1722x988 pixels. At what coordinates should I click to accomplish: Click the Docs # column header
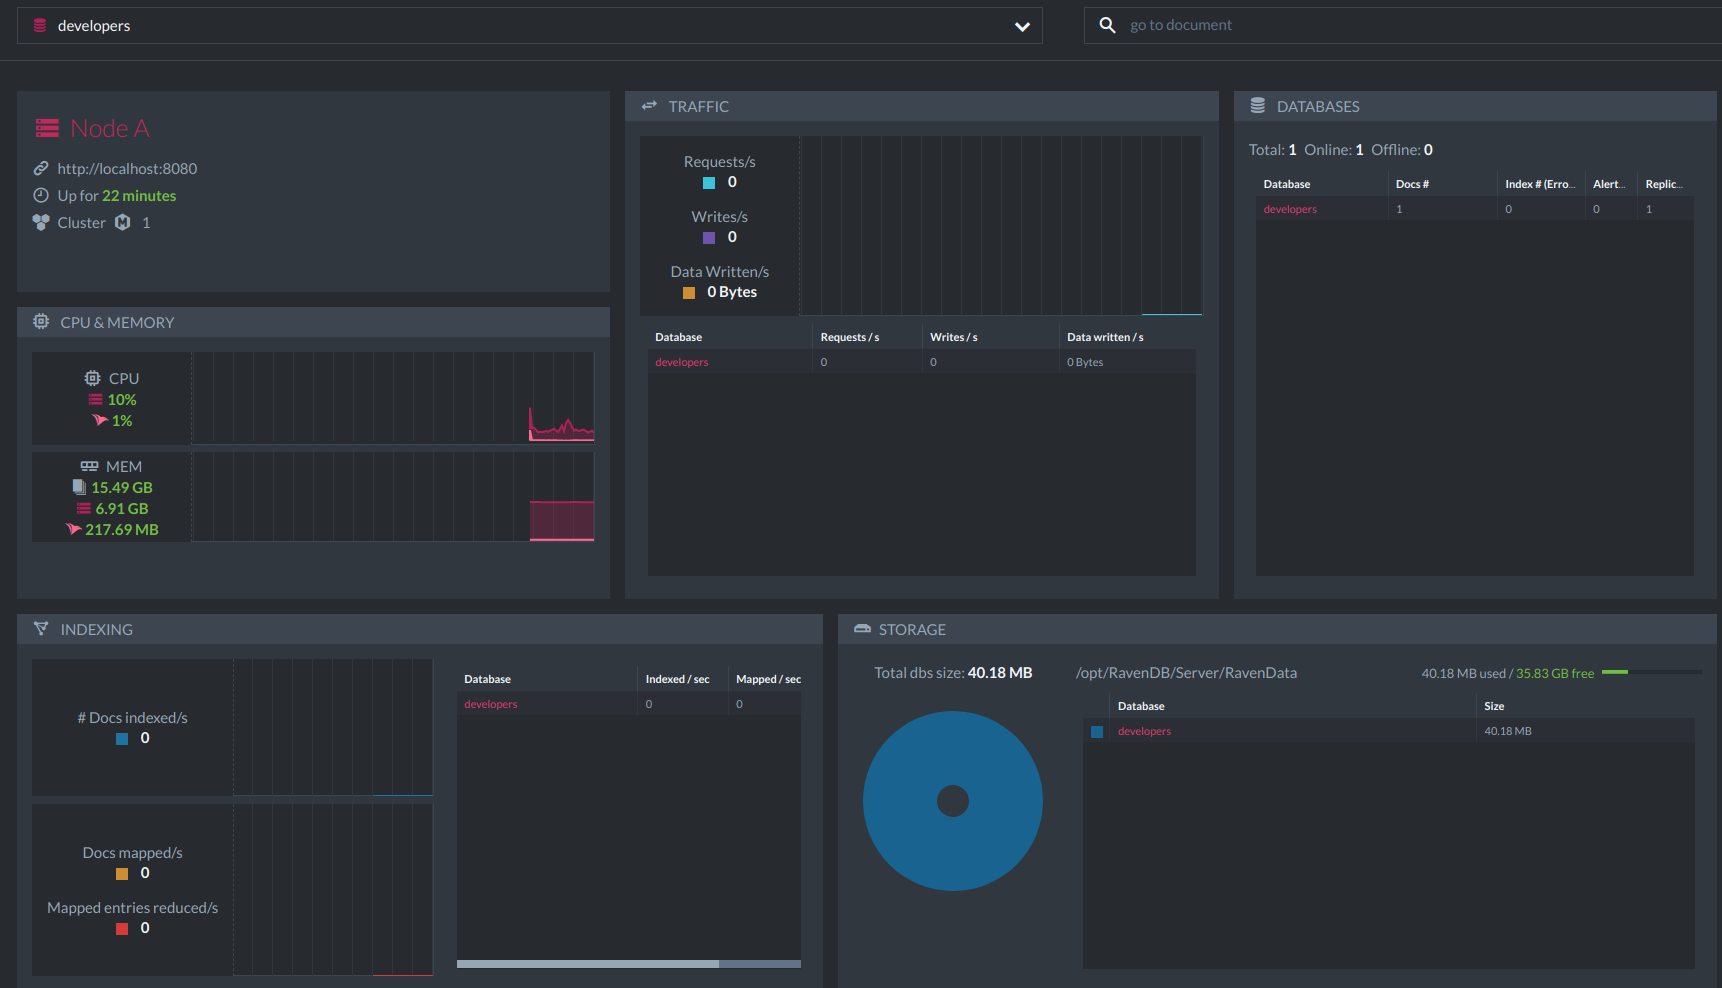[x=1412, y=184]
